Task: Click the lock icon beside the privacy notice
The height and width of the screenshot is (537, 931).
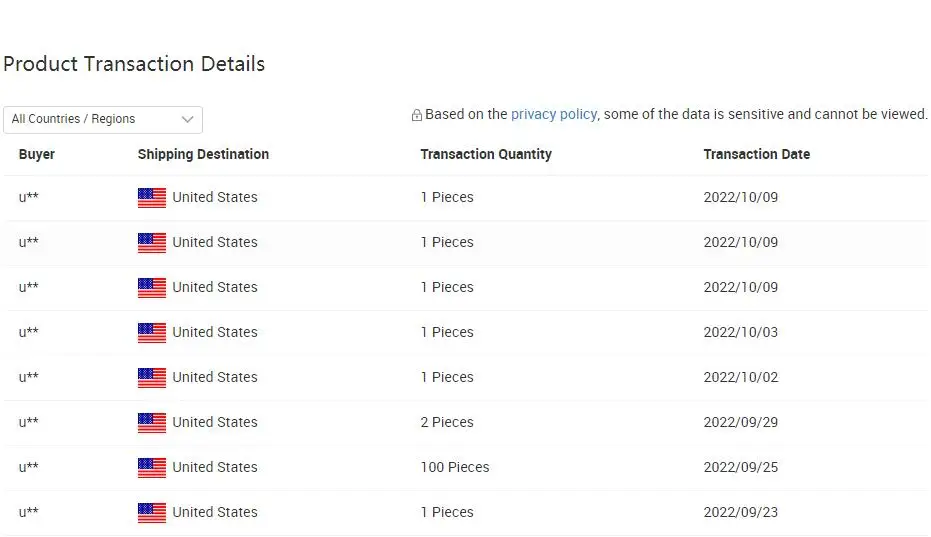Action: pos(417,115)
